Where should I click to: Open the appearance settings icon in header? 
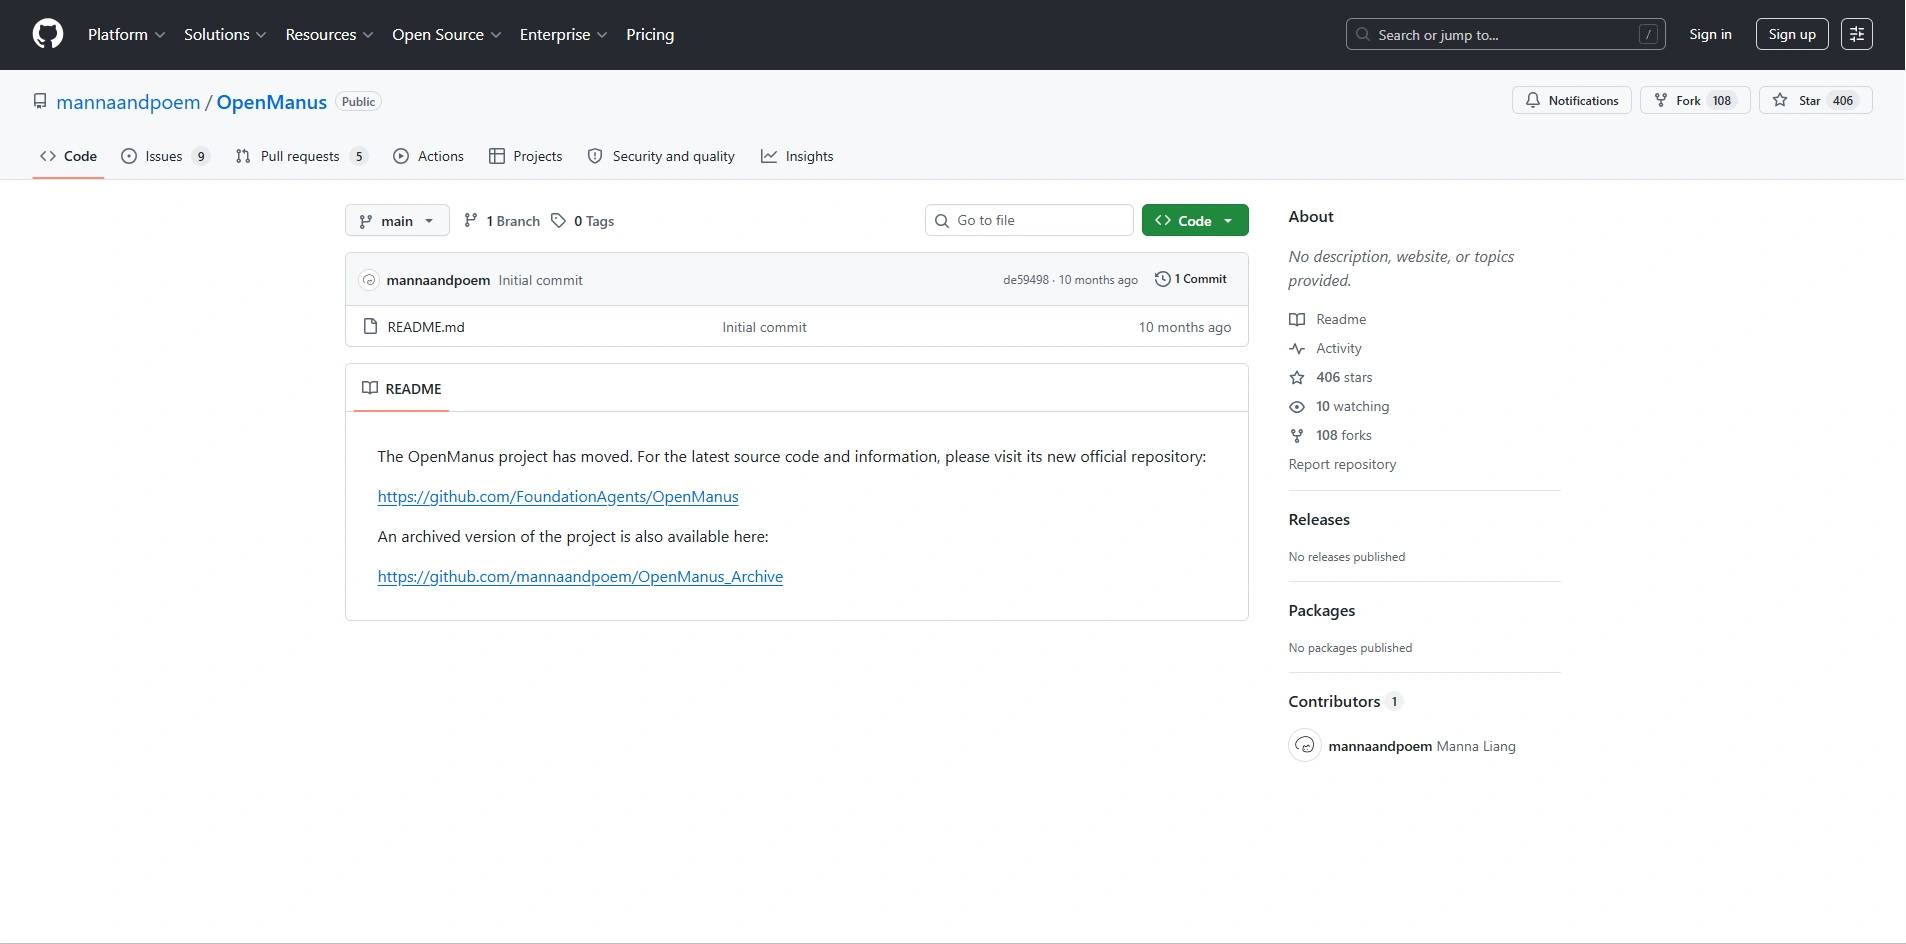pos(1856,34)
